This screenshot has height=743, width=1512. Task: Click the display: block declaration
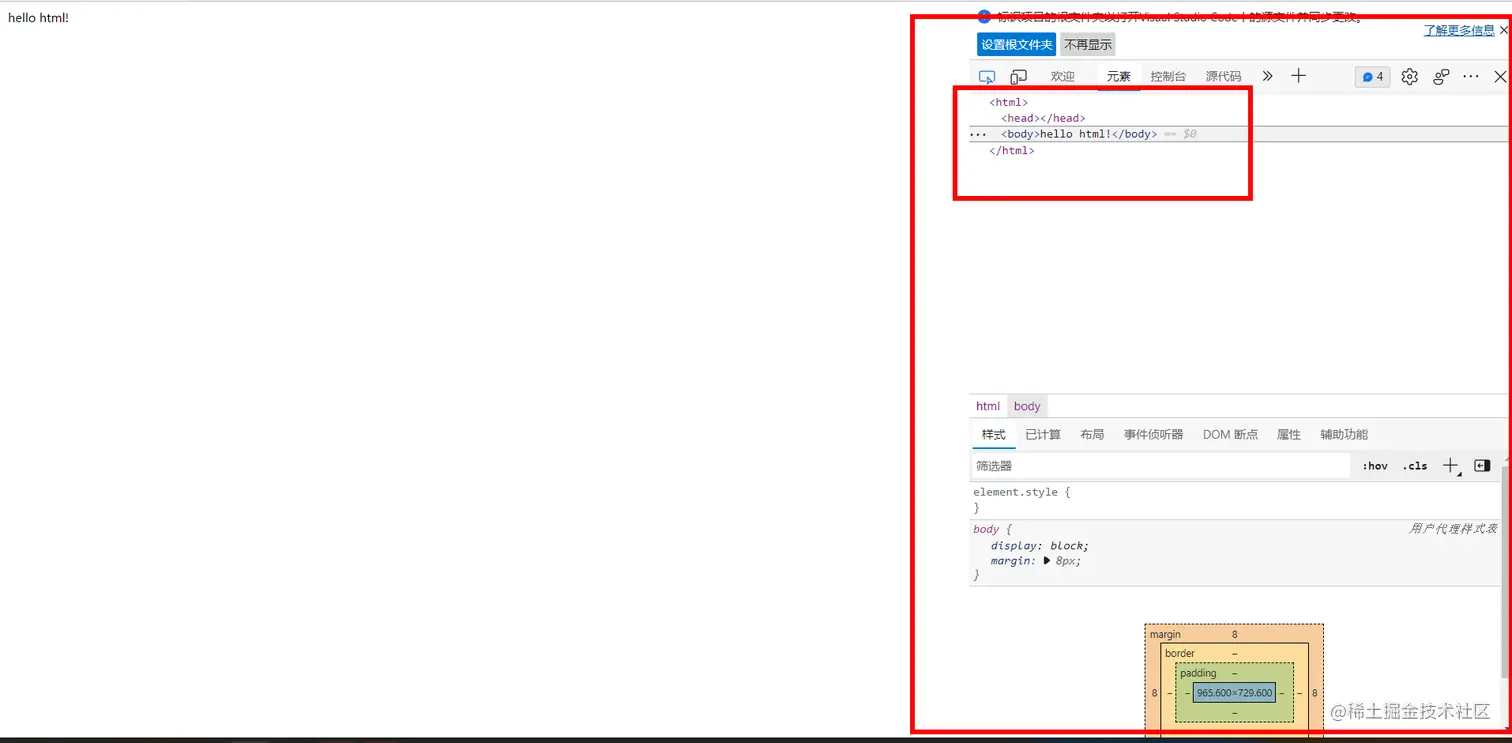coord(1040,545)
